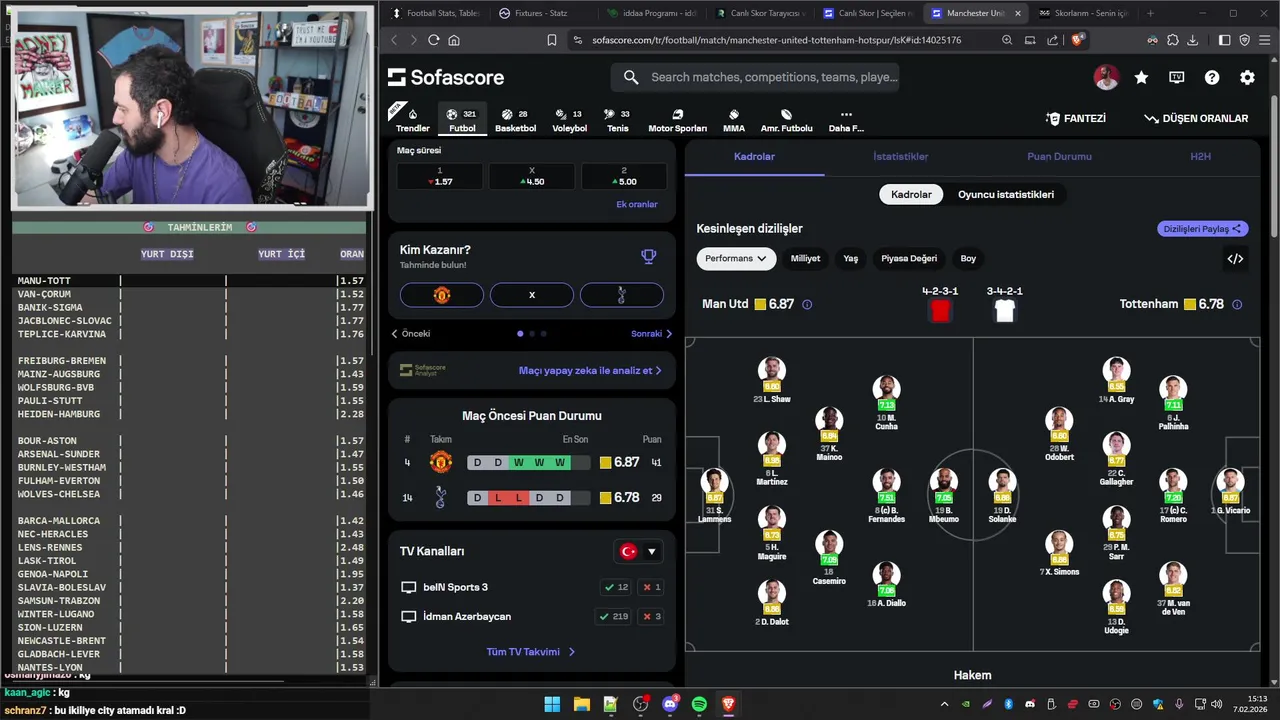Open the Performans dropdown filter

[736, 259]
